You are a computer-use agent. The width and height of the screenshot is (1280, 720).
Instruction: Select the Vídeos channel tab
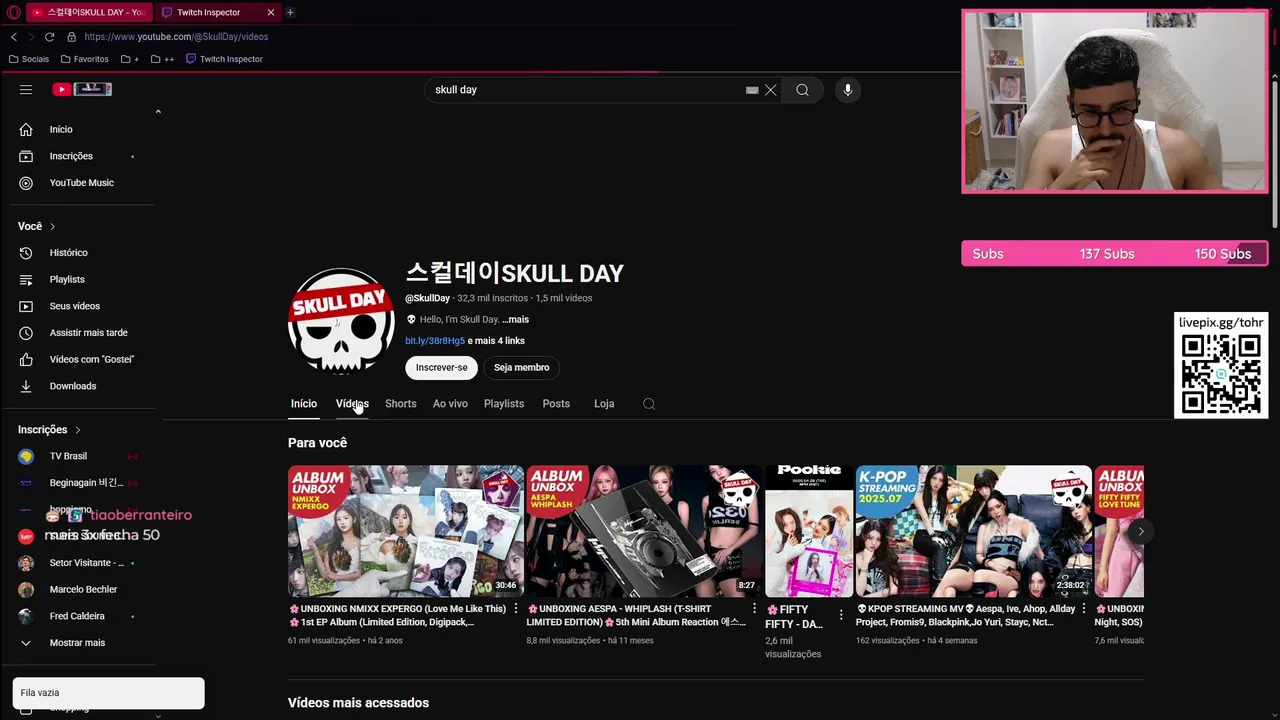pyautogui.click(x=352, y=404)
